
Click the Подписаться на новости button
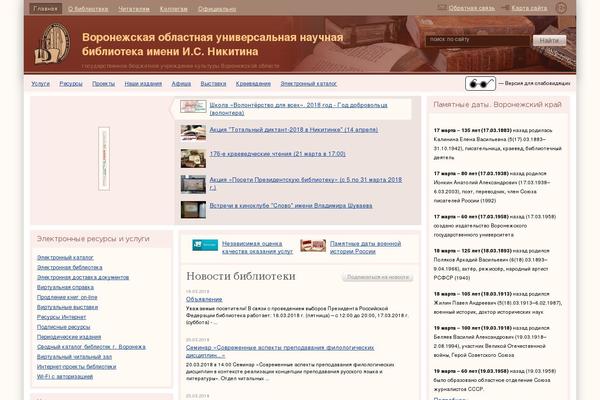[378, 277]
